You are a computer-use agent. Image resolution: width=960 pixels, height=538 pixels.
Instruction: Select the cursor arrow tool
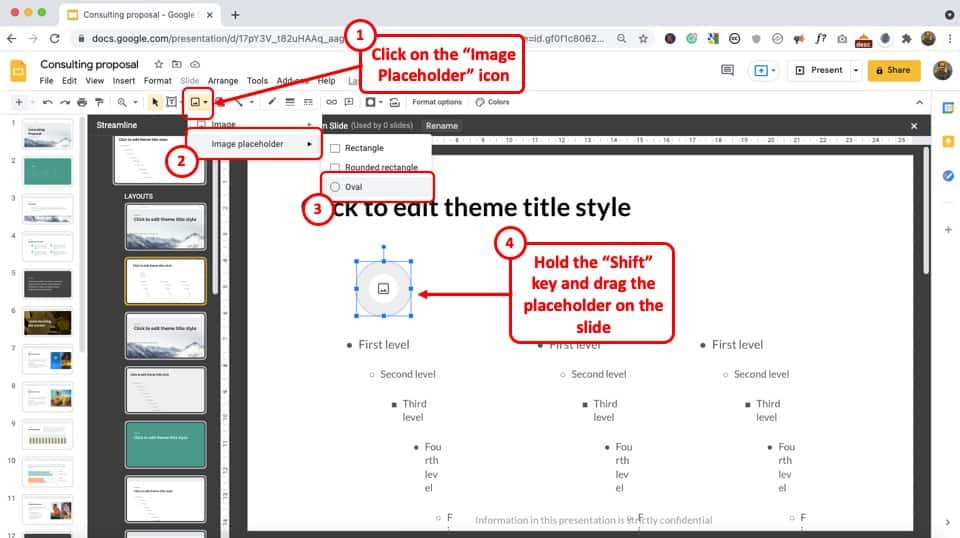tap(155, 102)
